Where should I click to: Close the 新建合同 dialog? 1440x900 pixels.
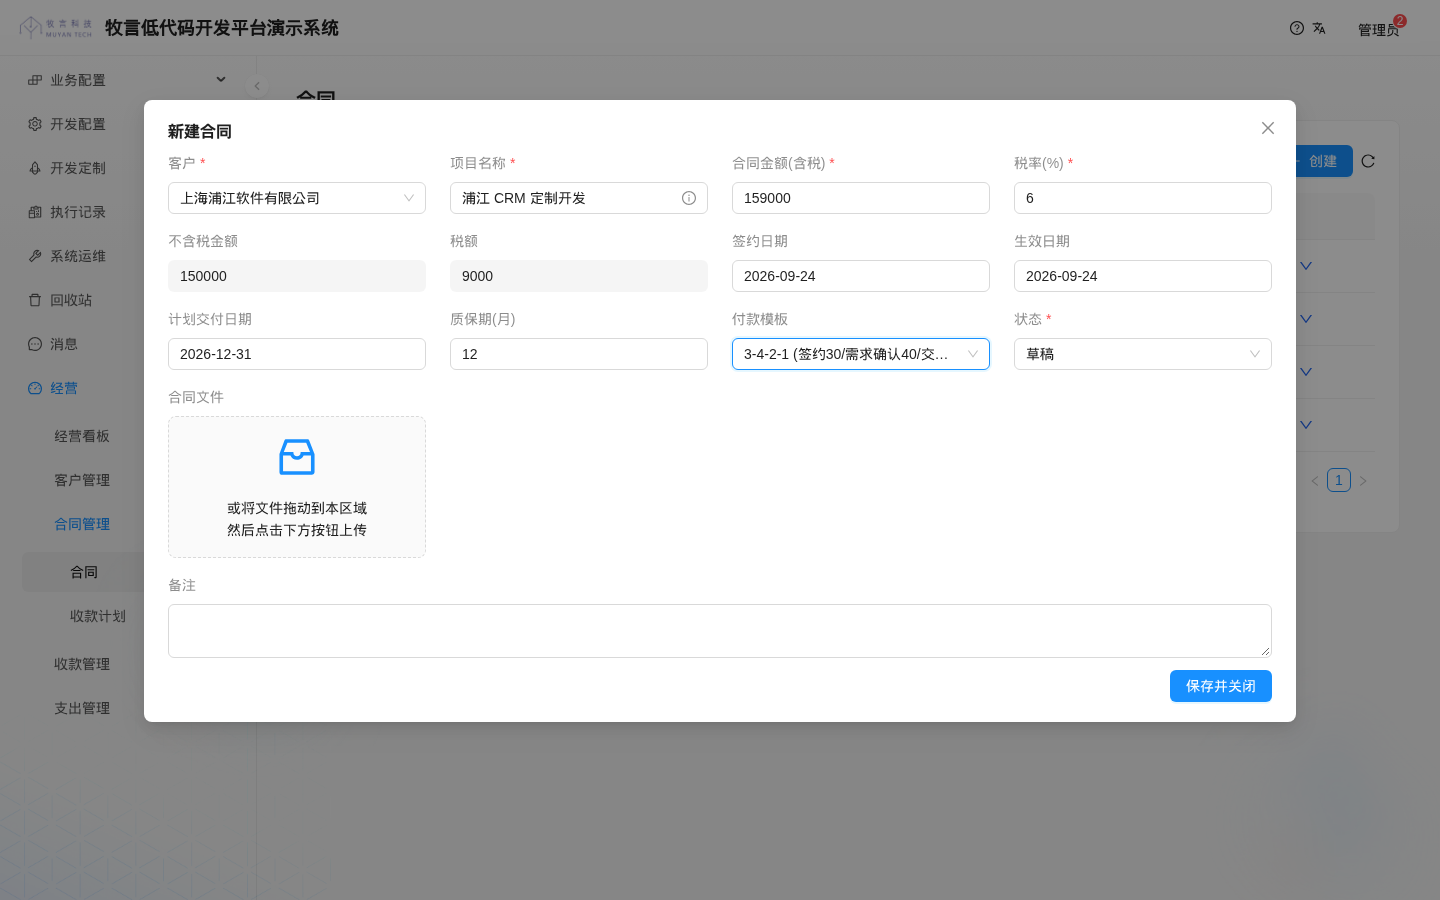pos(1268,128)
